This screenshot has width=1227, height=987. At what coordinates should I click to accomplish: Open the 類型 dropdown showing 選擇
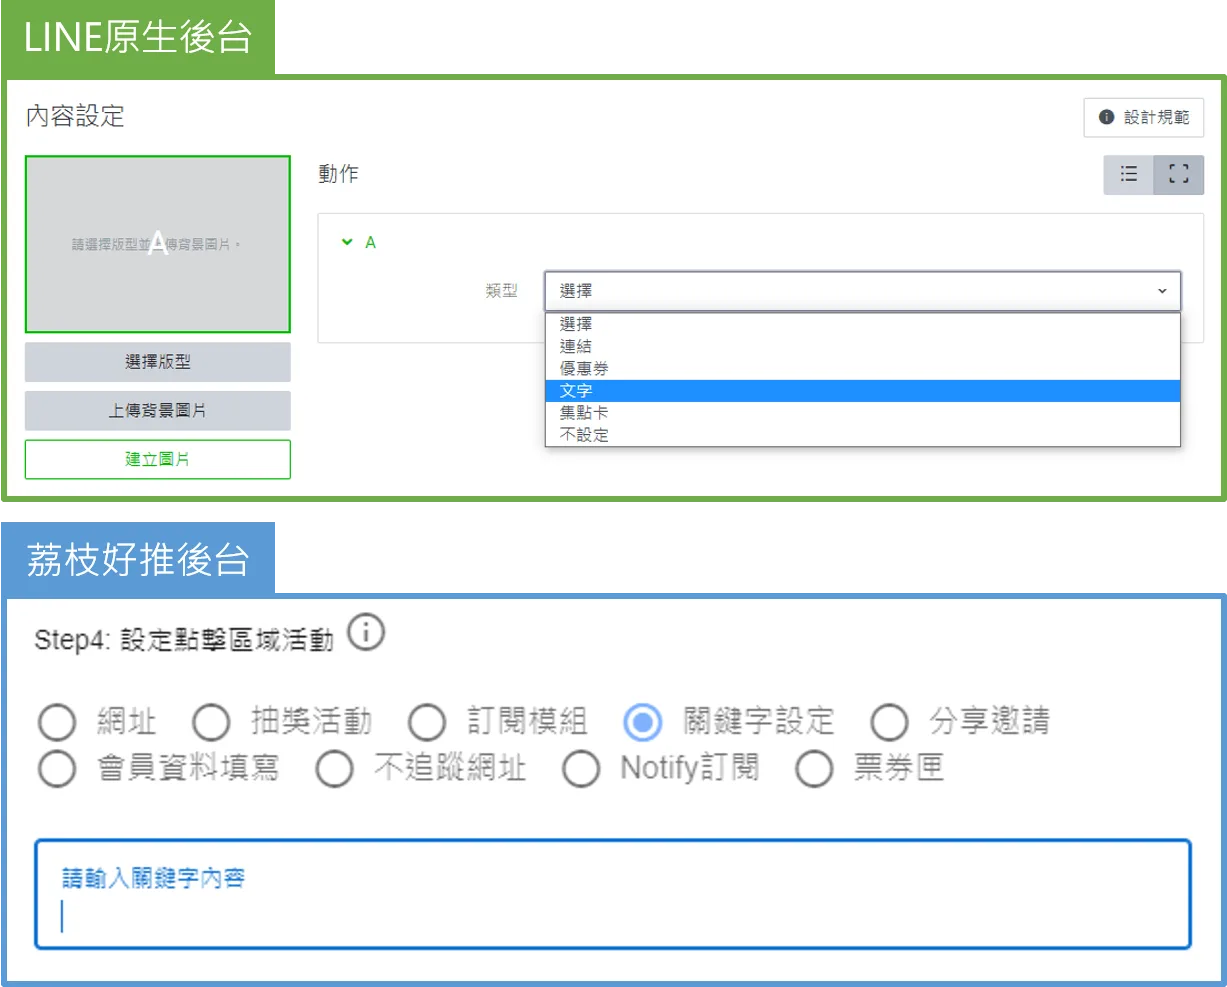(x=863, y=291)
